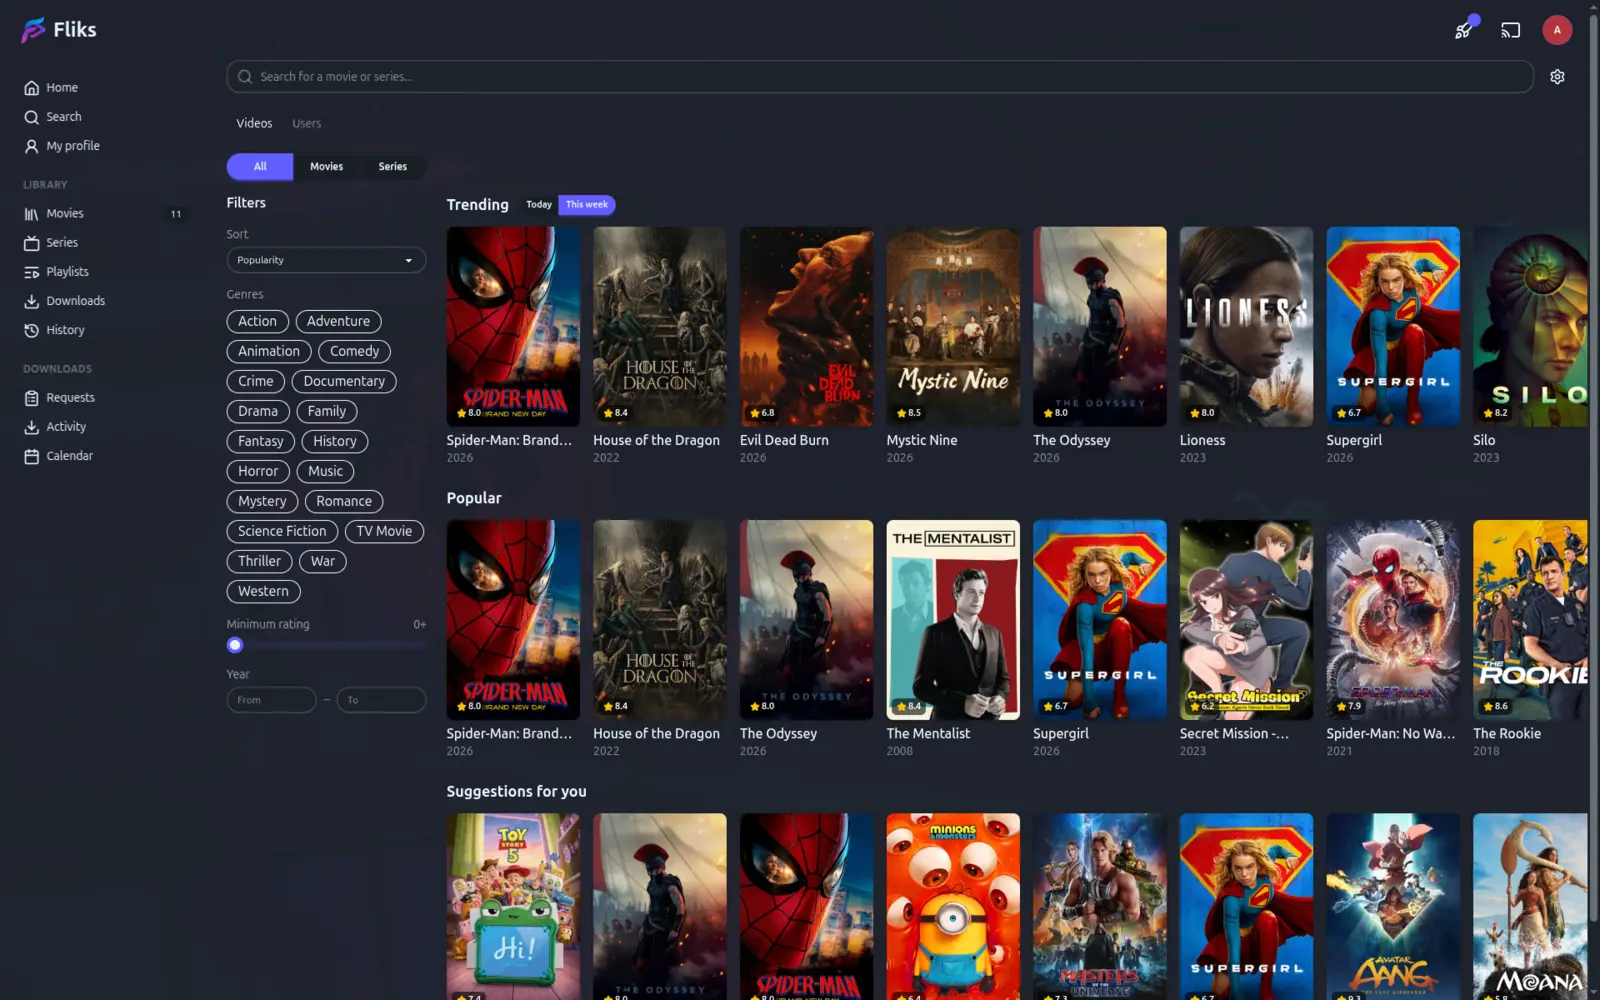Image resolution: width=1600 pixels, height=1000 pixels.
Task: Open the Search sidebar icon
Action: click(x=32, y=117)
